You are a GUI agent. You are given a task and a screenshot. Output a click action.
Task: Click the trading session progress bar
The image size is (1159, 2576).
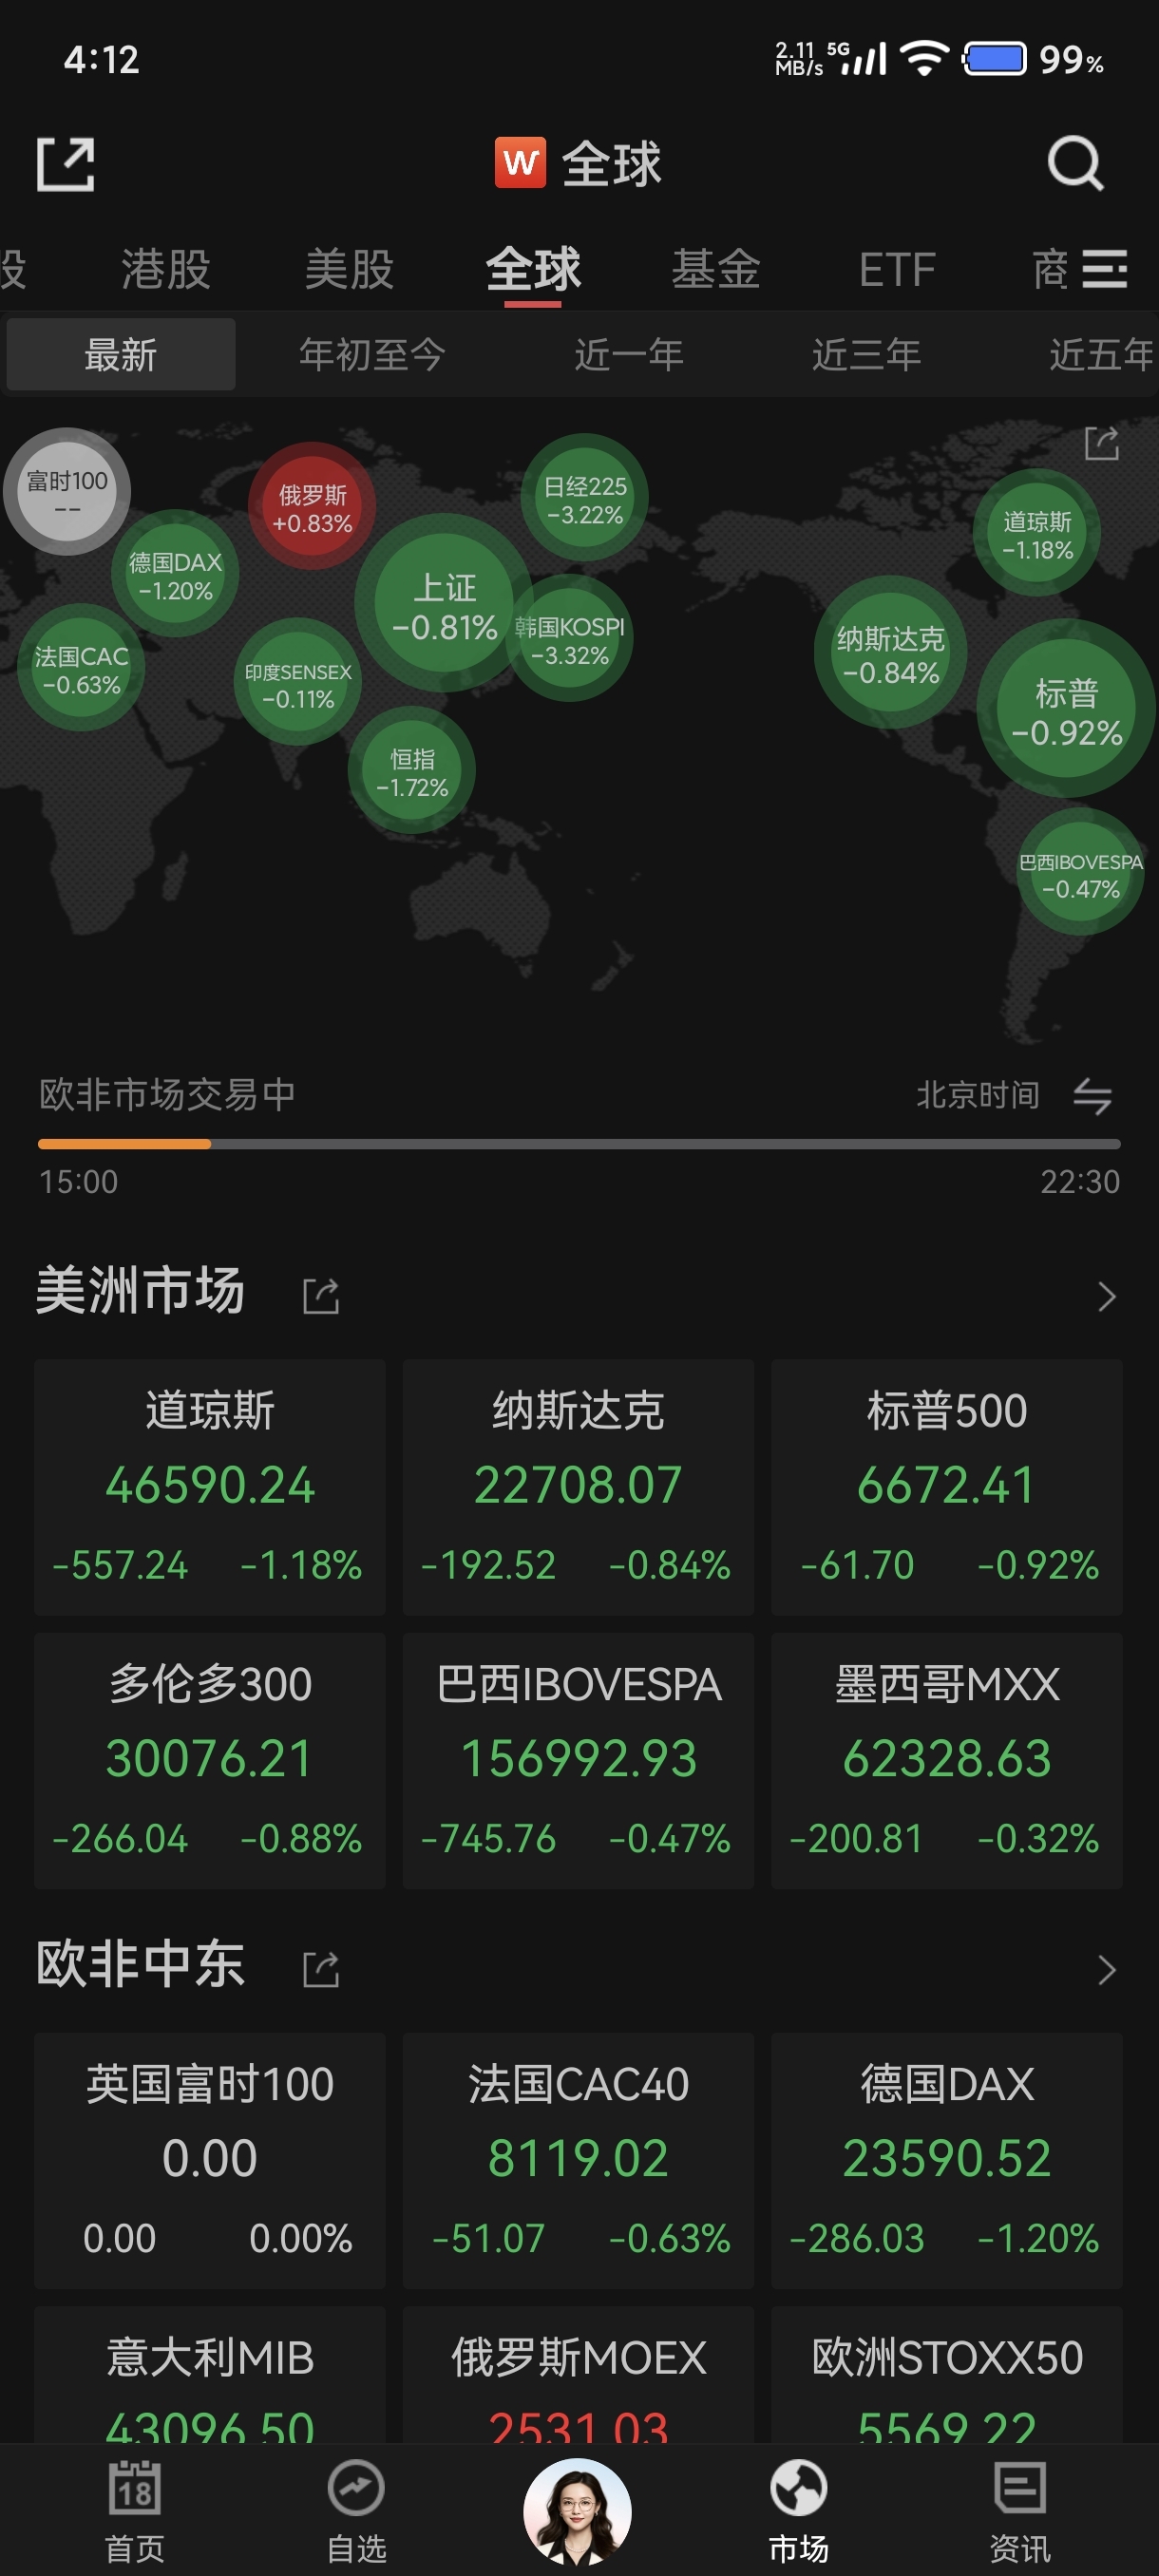(x=579, y=1144)
